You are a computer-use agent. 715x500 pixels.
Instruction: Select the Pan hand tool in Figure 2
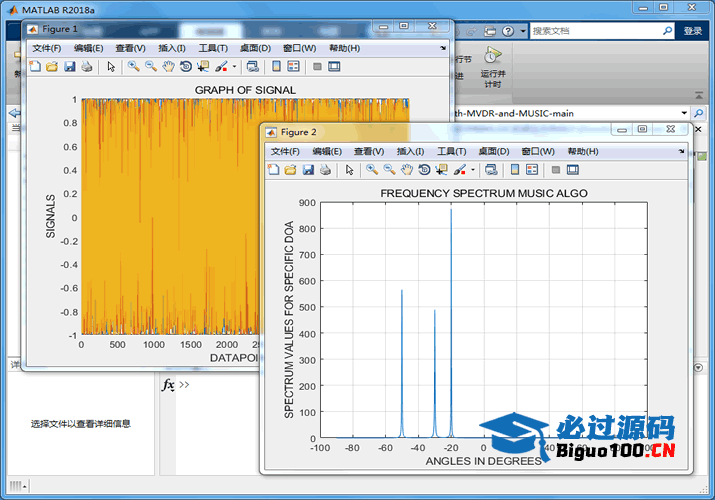tap(407, 170)
